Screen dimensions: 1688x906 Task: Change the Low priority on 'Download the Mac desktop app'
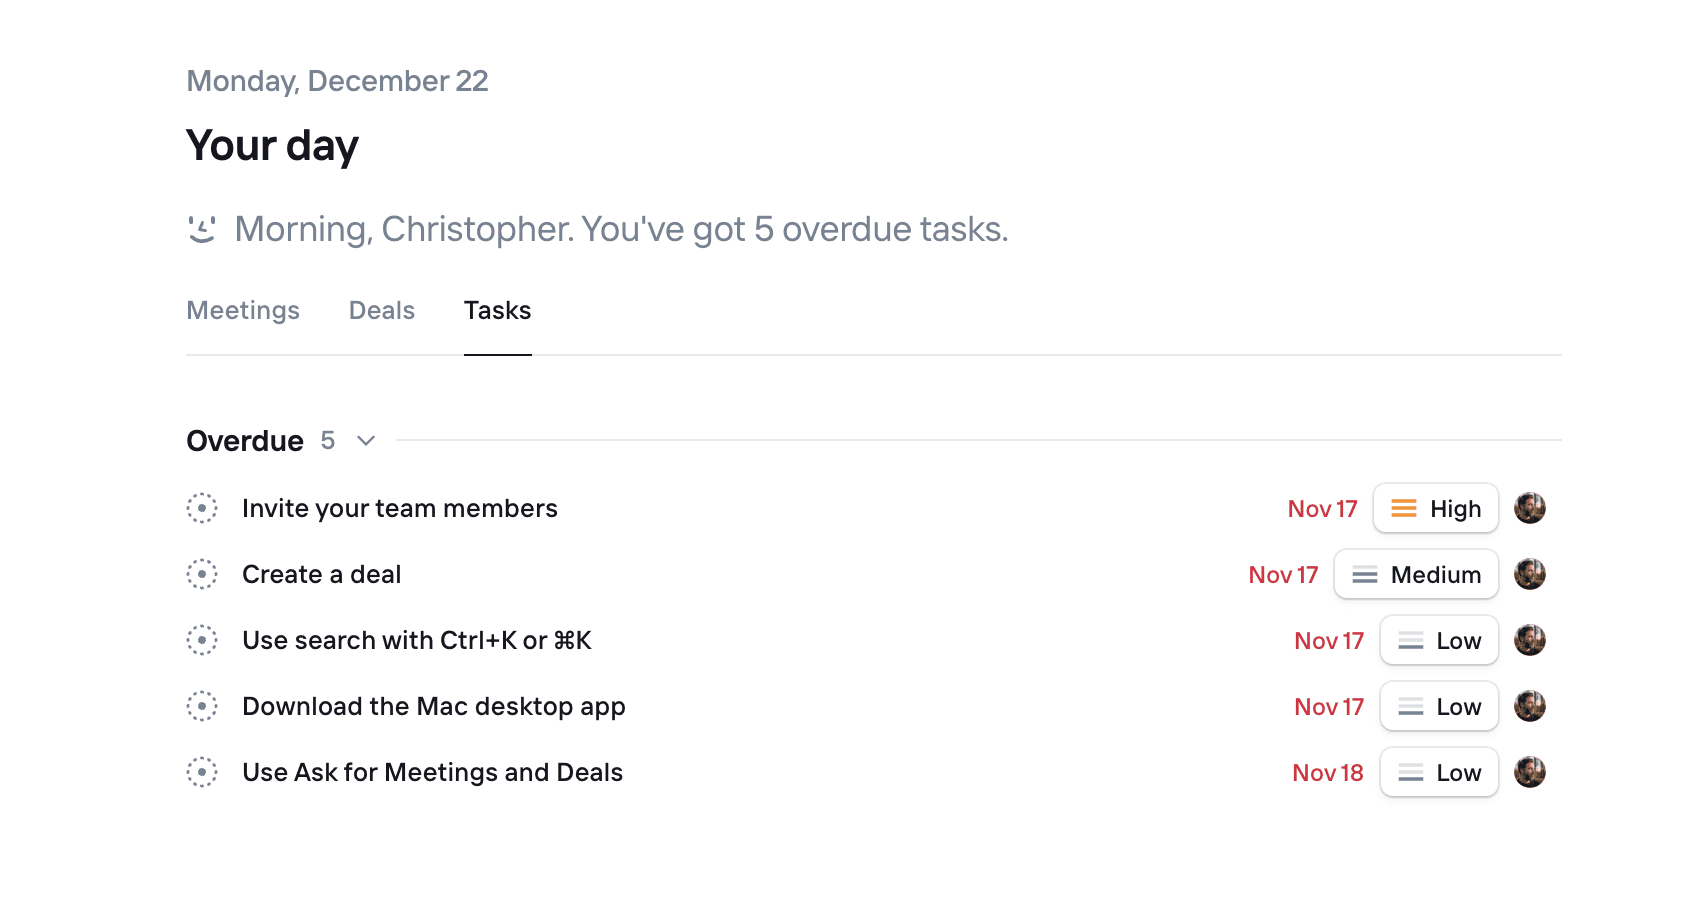(x=1438, y=706)
